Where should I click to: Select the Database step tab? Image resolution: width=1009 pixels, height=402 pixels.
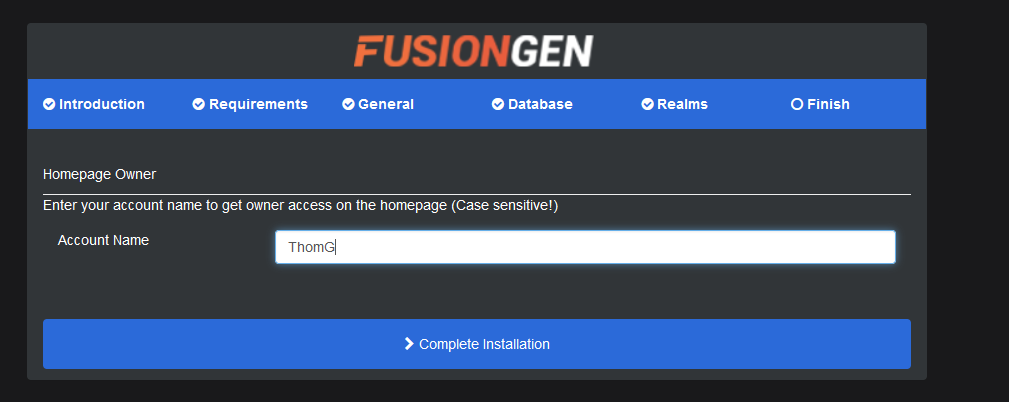point(540,104)
